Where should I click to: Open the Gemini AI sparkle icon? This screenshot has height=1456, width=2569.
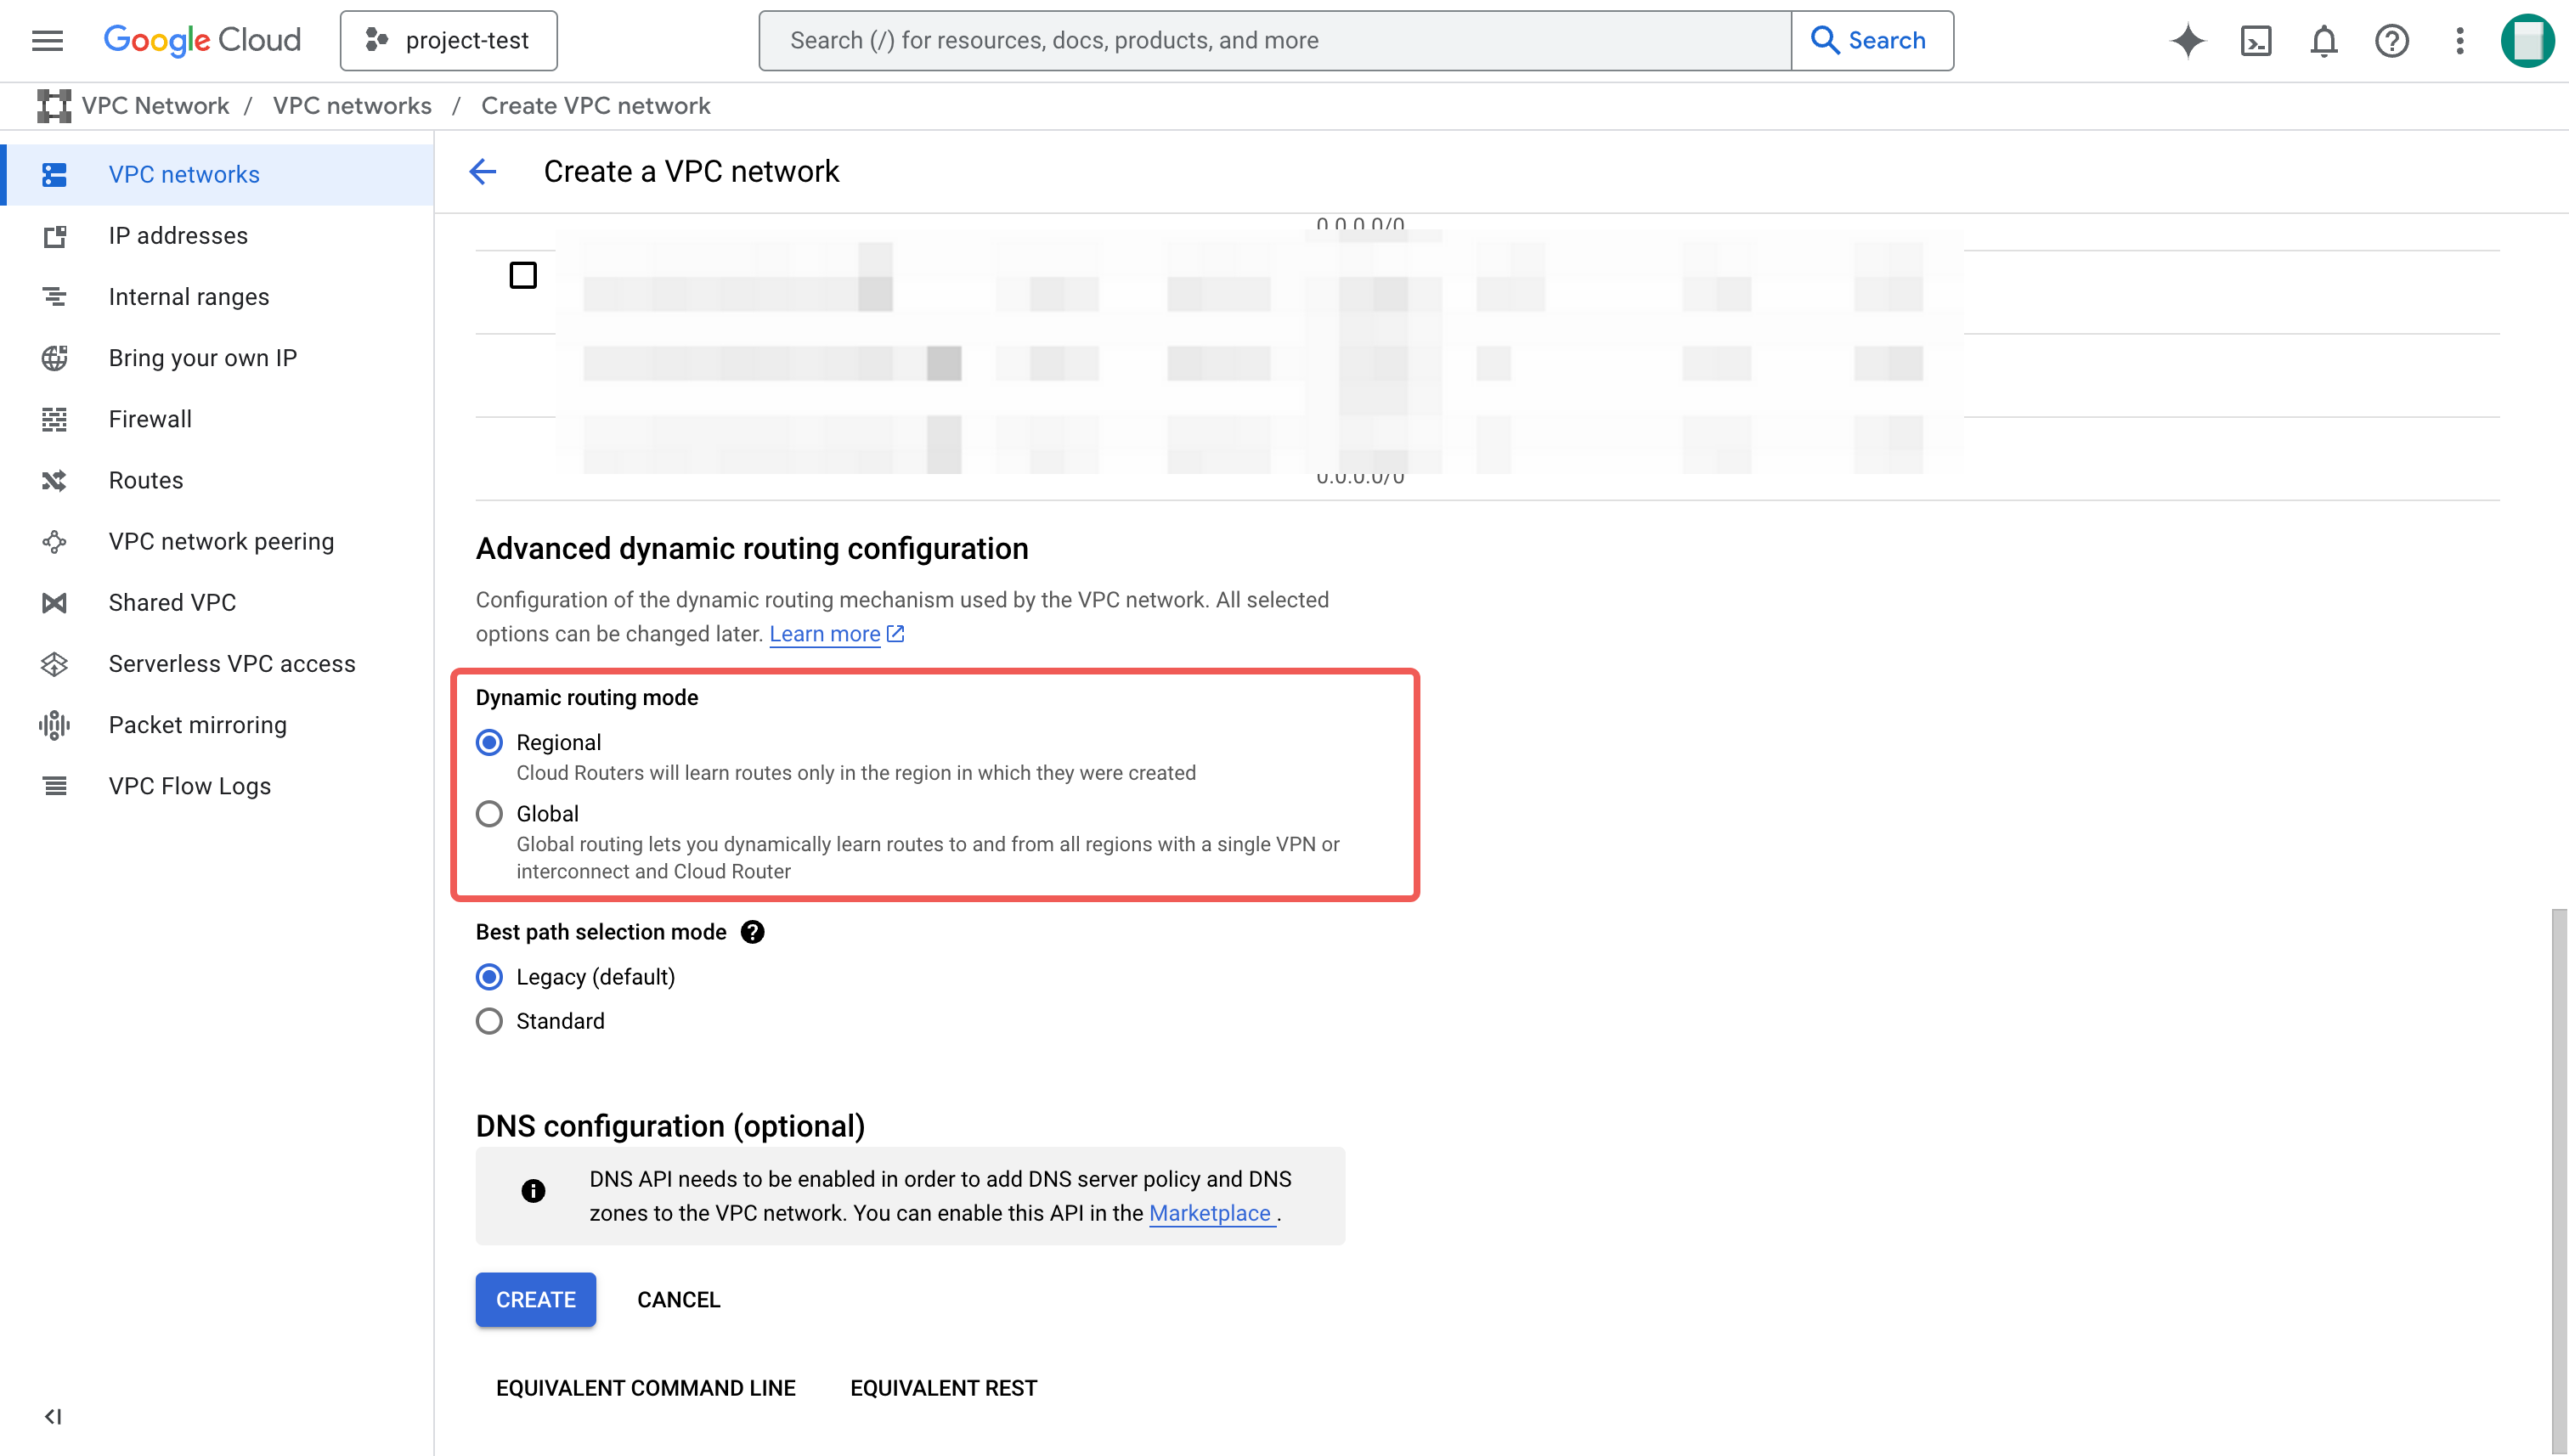pos(2187,41)
